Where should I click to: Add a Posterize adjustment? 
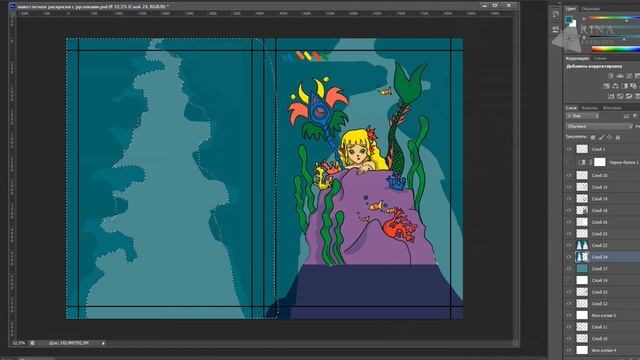pyautogui.click(x=620, y=96)
